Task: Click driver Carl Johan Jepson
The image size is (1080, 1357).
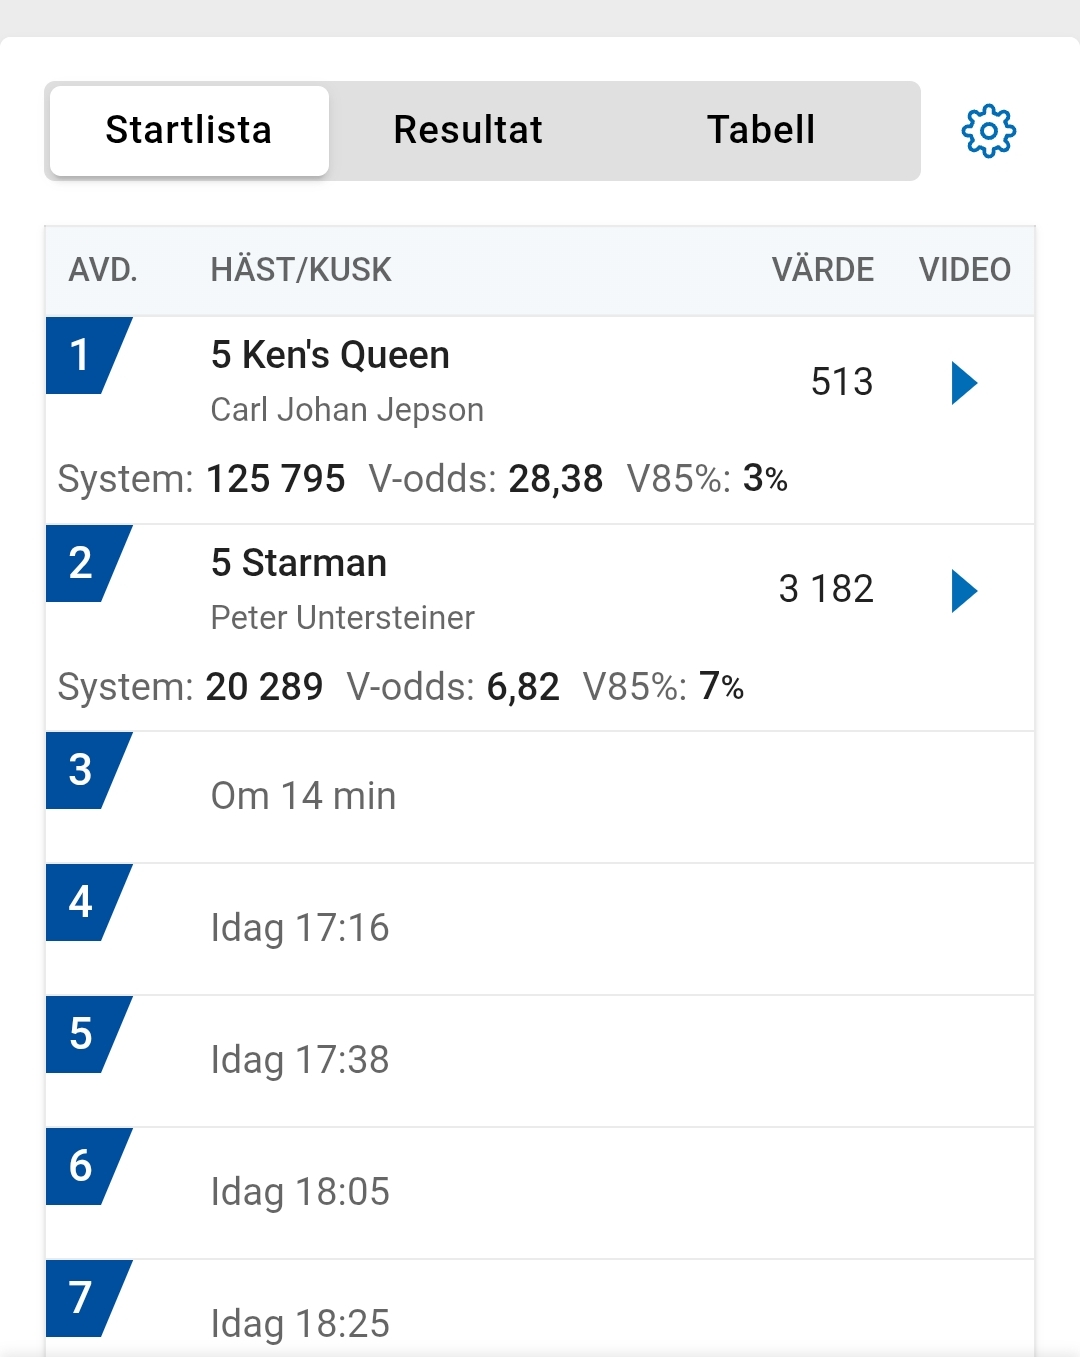Action: (x=347, y=410)
